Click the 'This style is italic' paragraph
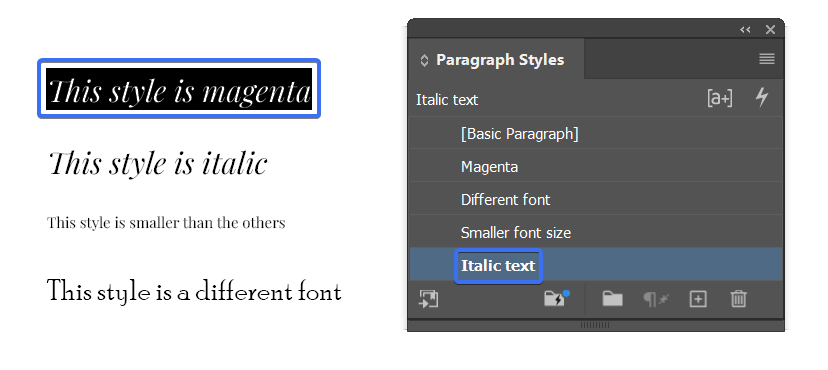828x370 pixels. tap(158, 163)
